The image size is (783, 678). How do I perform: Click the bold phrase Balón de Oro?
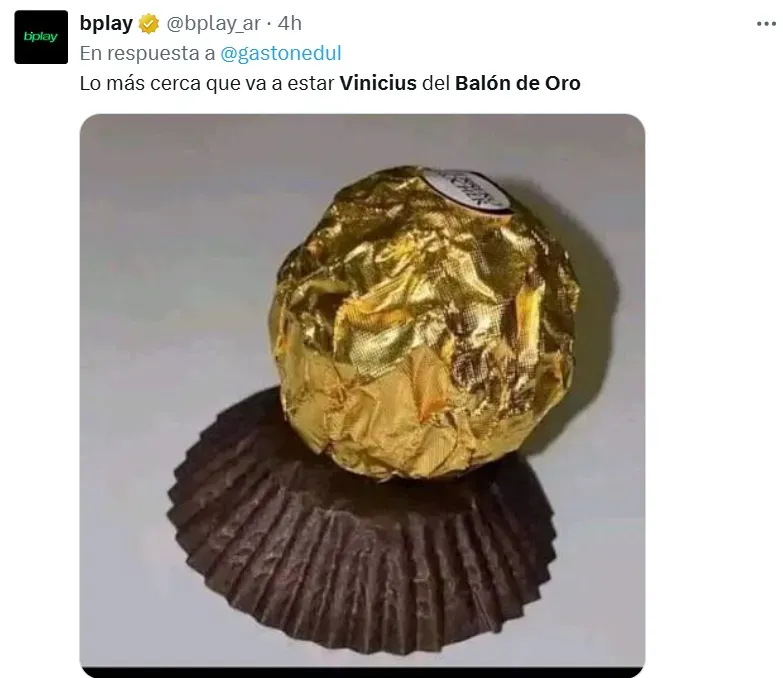(x=518, y=83)
